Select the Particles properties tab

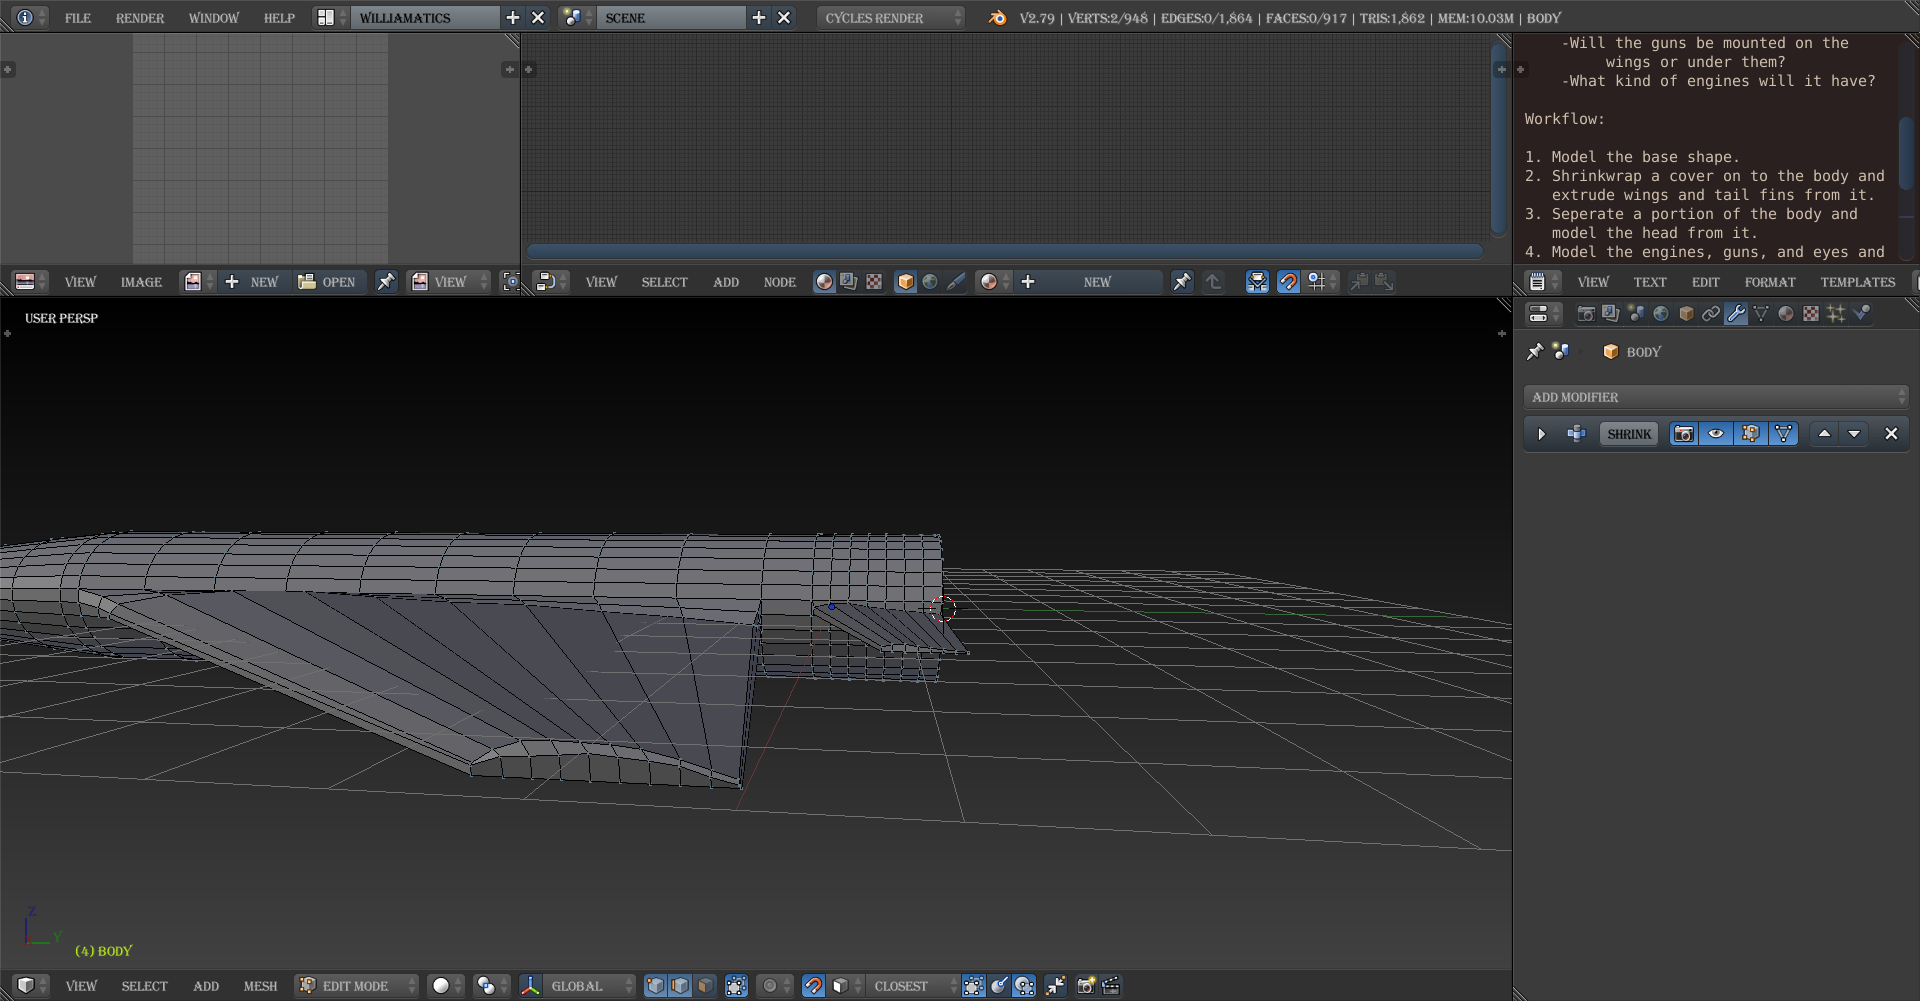1836,314
